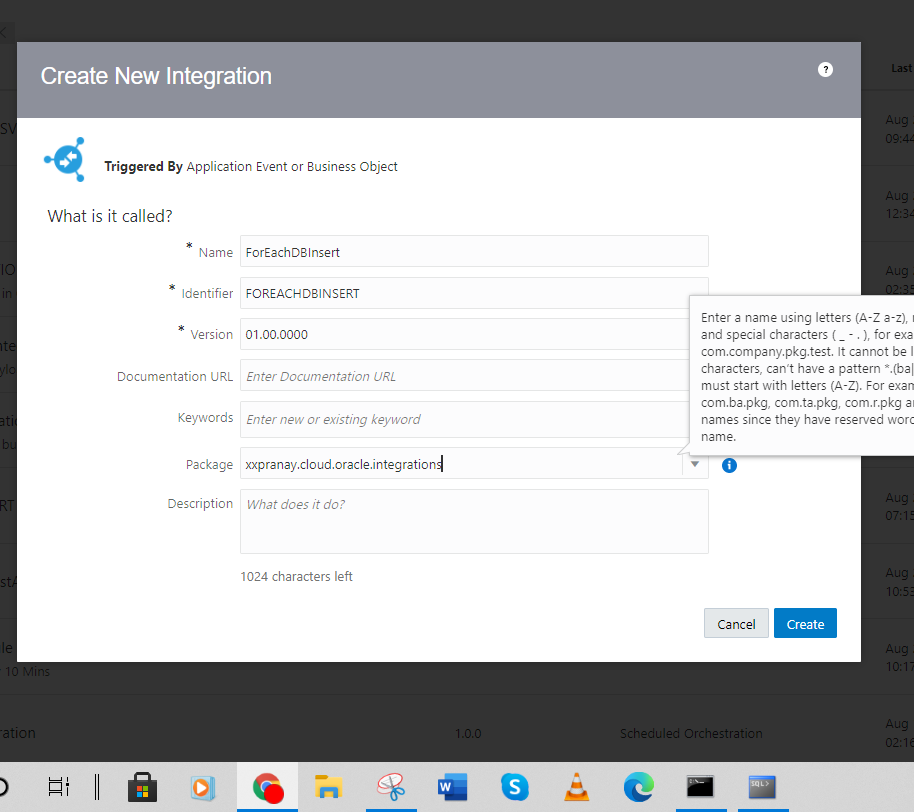Image resolution: width=914 pixels, height=812 pixels.
Task: Open Microsoft Word from the taskbar
Action: [452, 787]
